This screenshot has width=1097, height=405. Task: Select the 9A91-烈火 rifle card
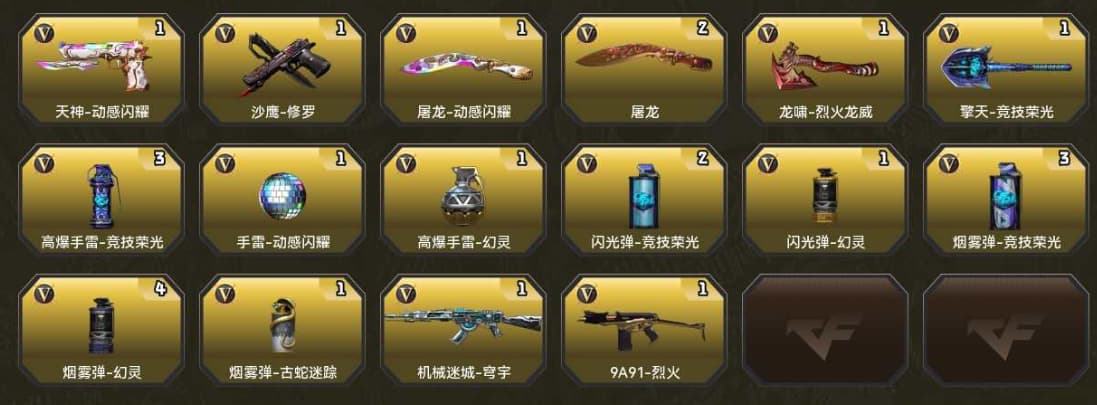644,329
